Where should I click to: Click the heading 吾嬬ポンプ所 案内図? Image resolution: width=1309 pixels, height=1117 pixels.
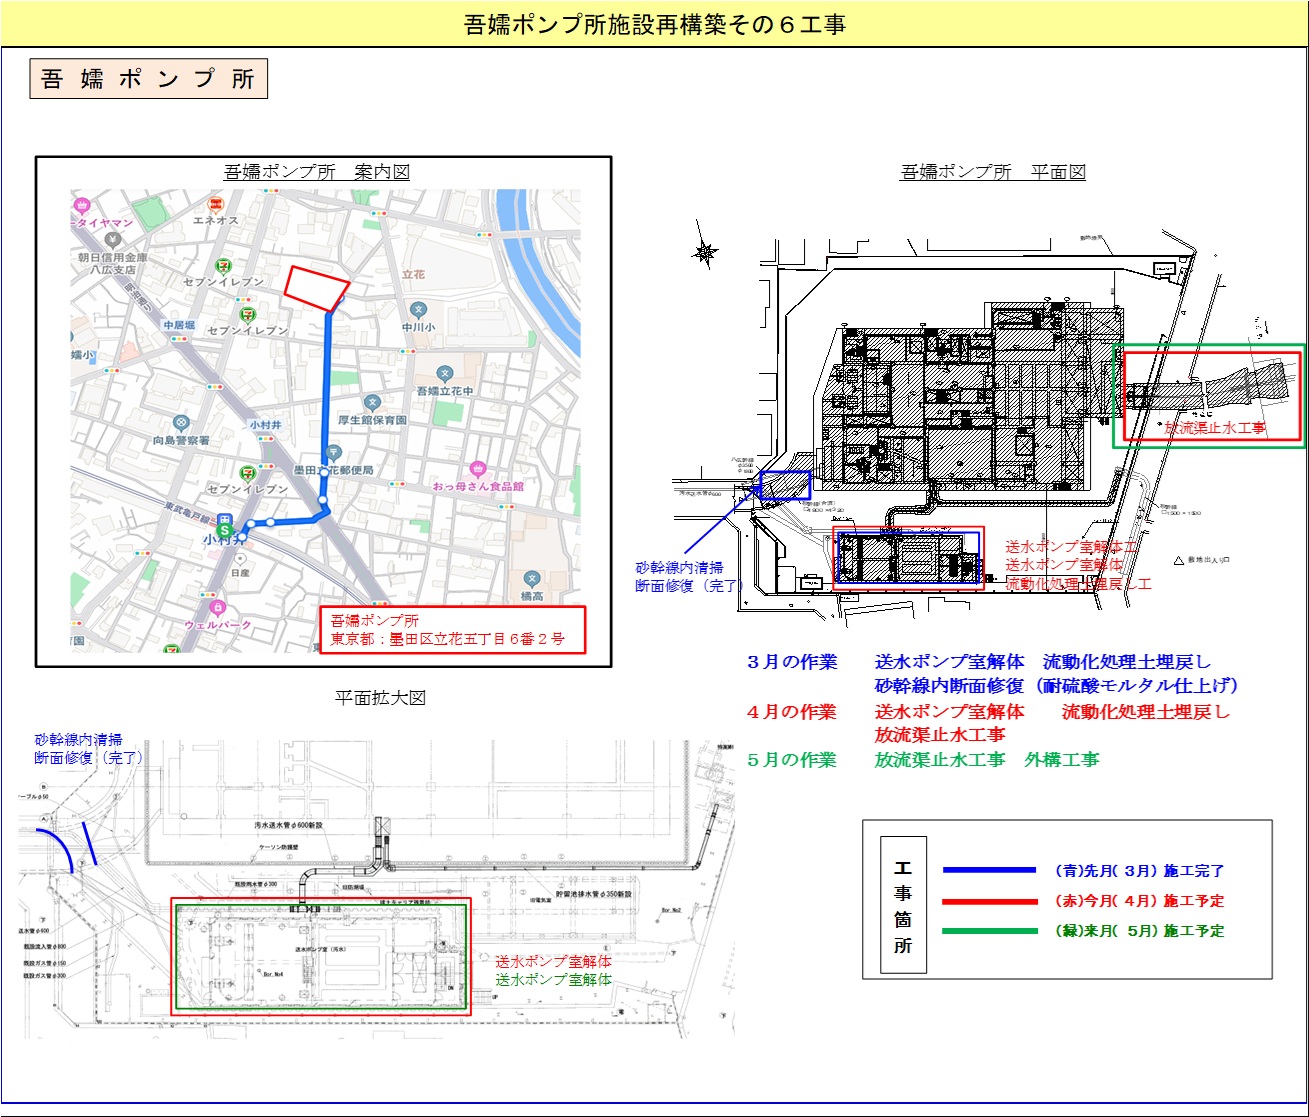coord(316,172)
